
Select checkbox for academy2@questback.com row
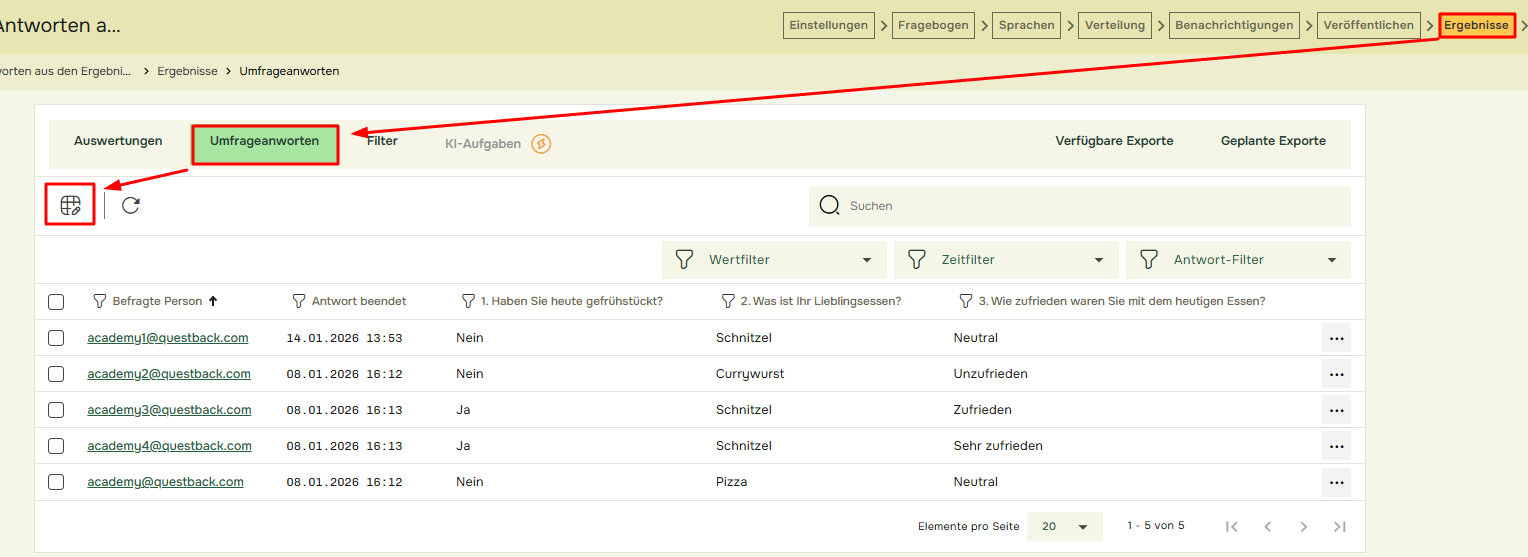click(56, 374)
